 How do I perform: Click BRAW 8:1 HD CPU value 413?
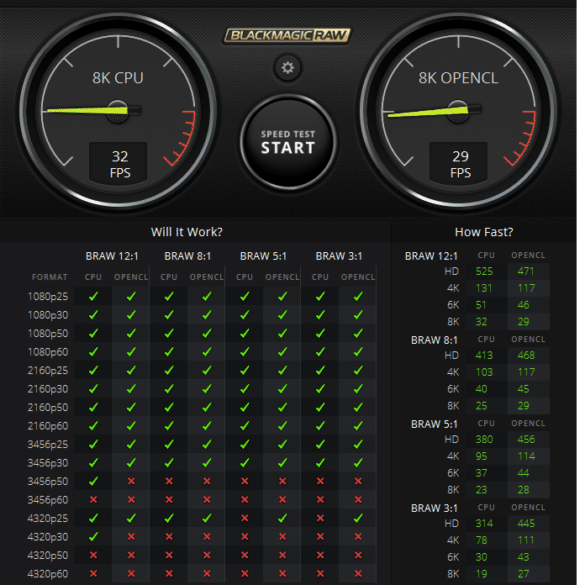(484, 355)
